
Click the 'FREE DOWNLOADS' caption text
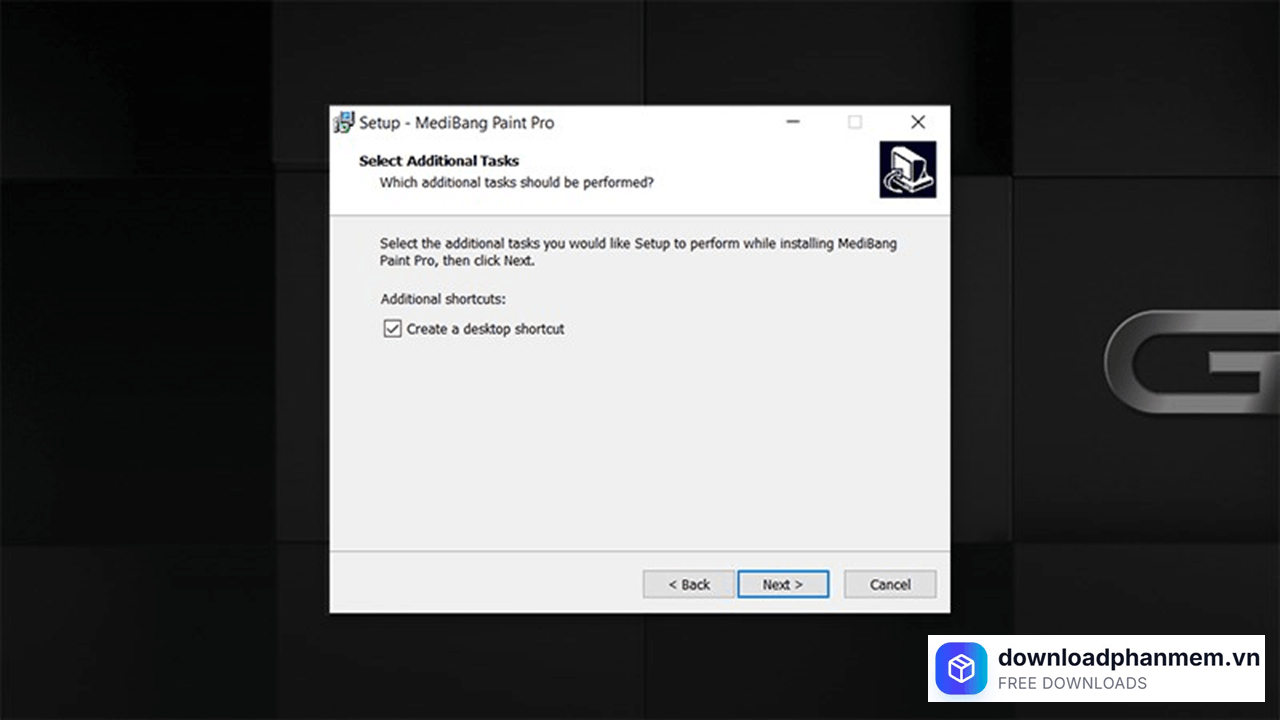tap(1072, 684)
